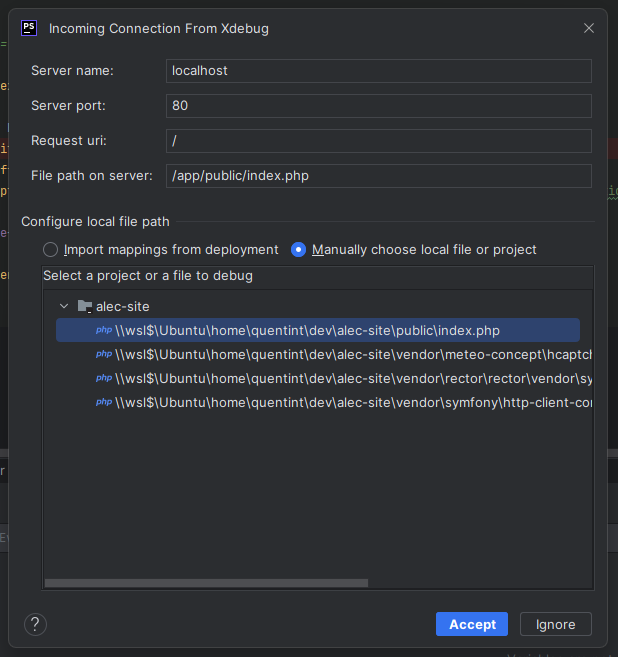Image resolution: width=618 pixels, height=657 pixels.
Task: Click the alec-site folder icon
Action: [x=85, y=306]
